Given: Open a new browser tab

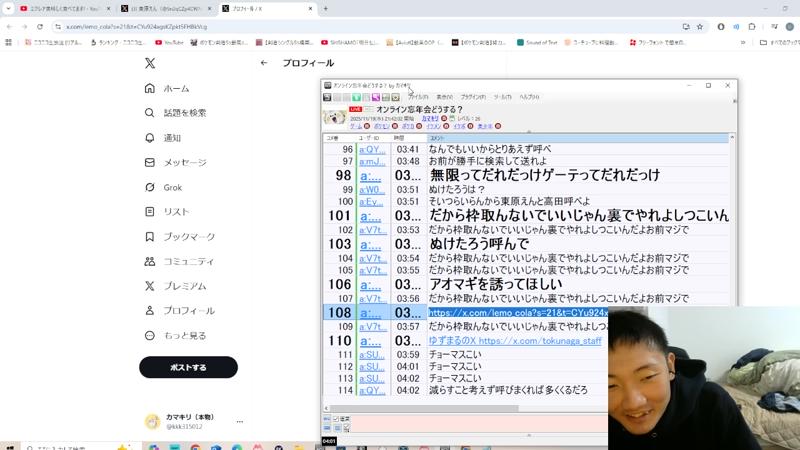Looking at the screenshot, I should click(x=326, y=9).
